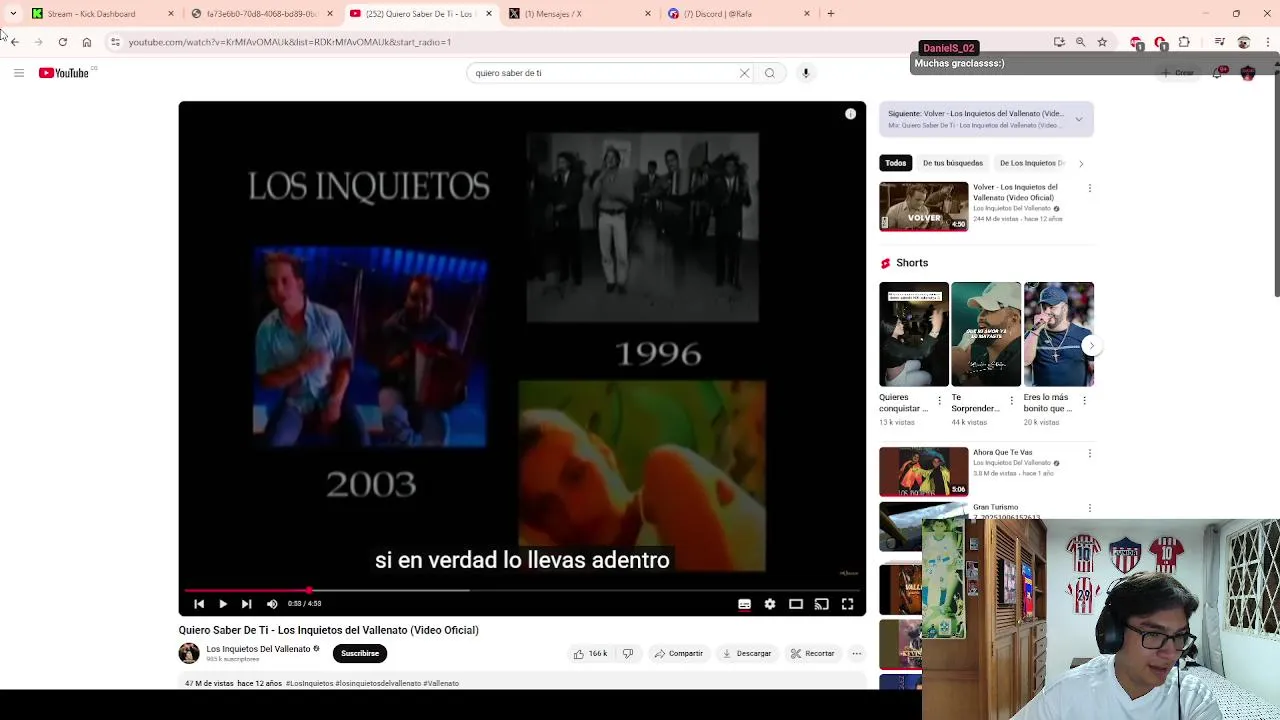1280x720 pixels.
Task: Open the Te Sorprender short thumbnail
Action: pos(986,334)
